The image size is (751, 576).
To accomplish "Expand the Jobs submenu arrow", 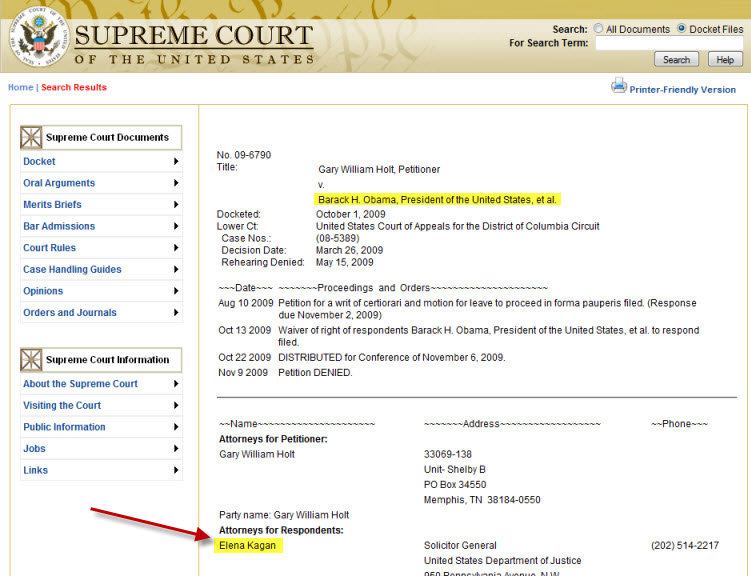I will 176,448.
